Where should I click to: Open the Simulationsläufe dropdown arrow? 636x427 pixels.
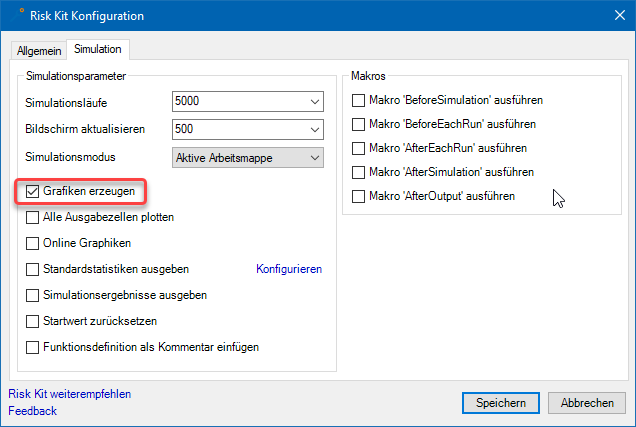(x=315, y=101)
